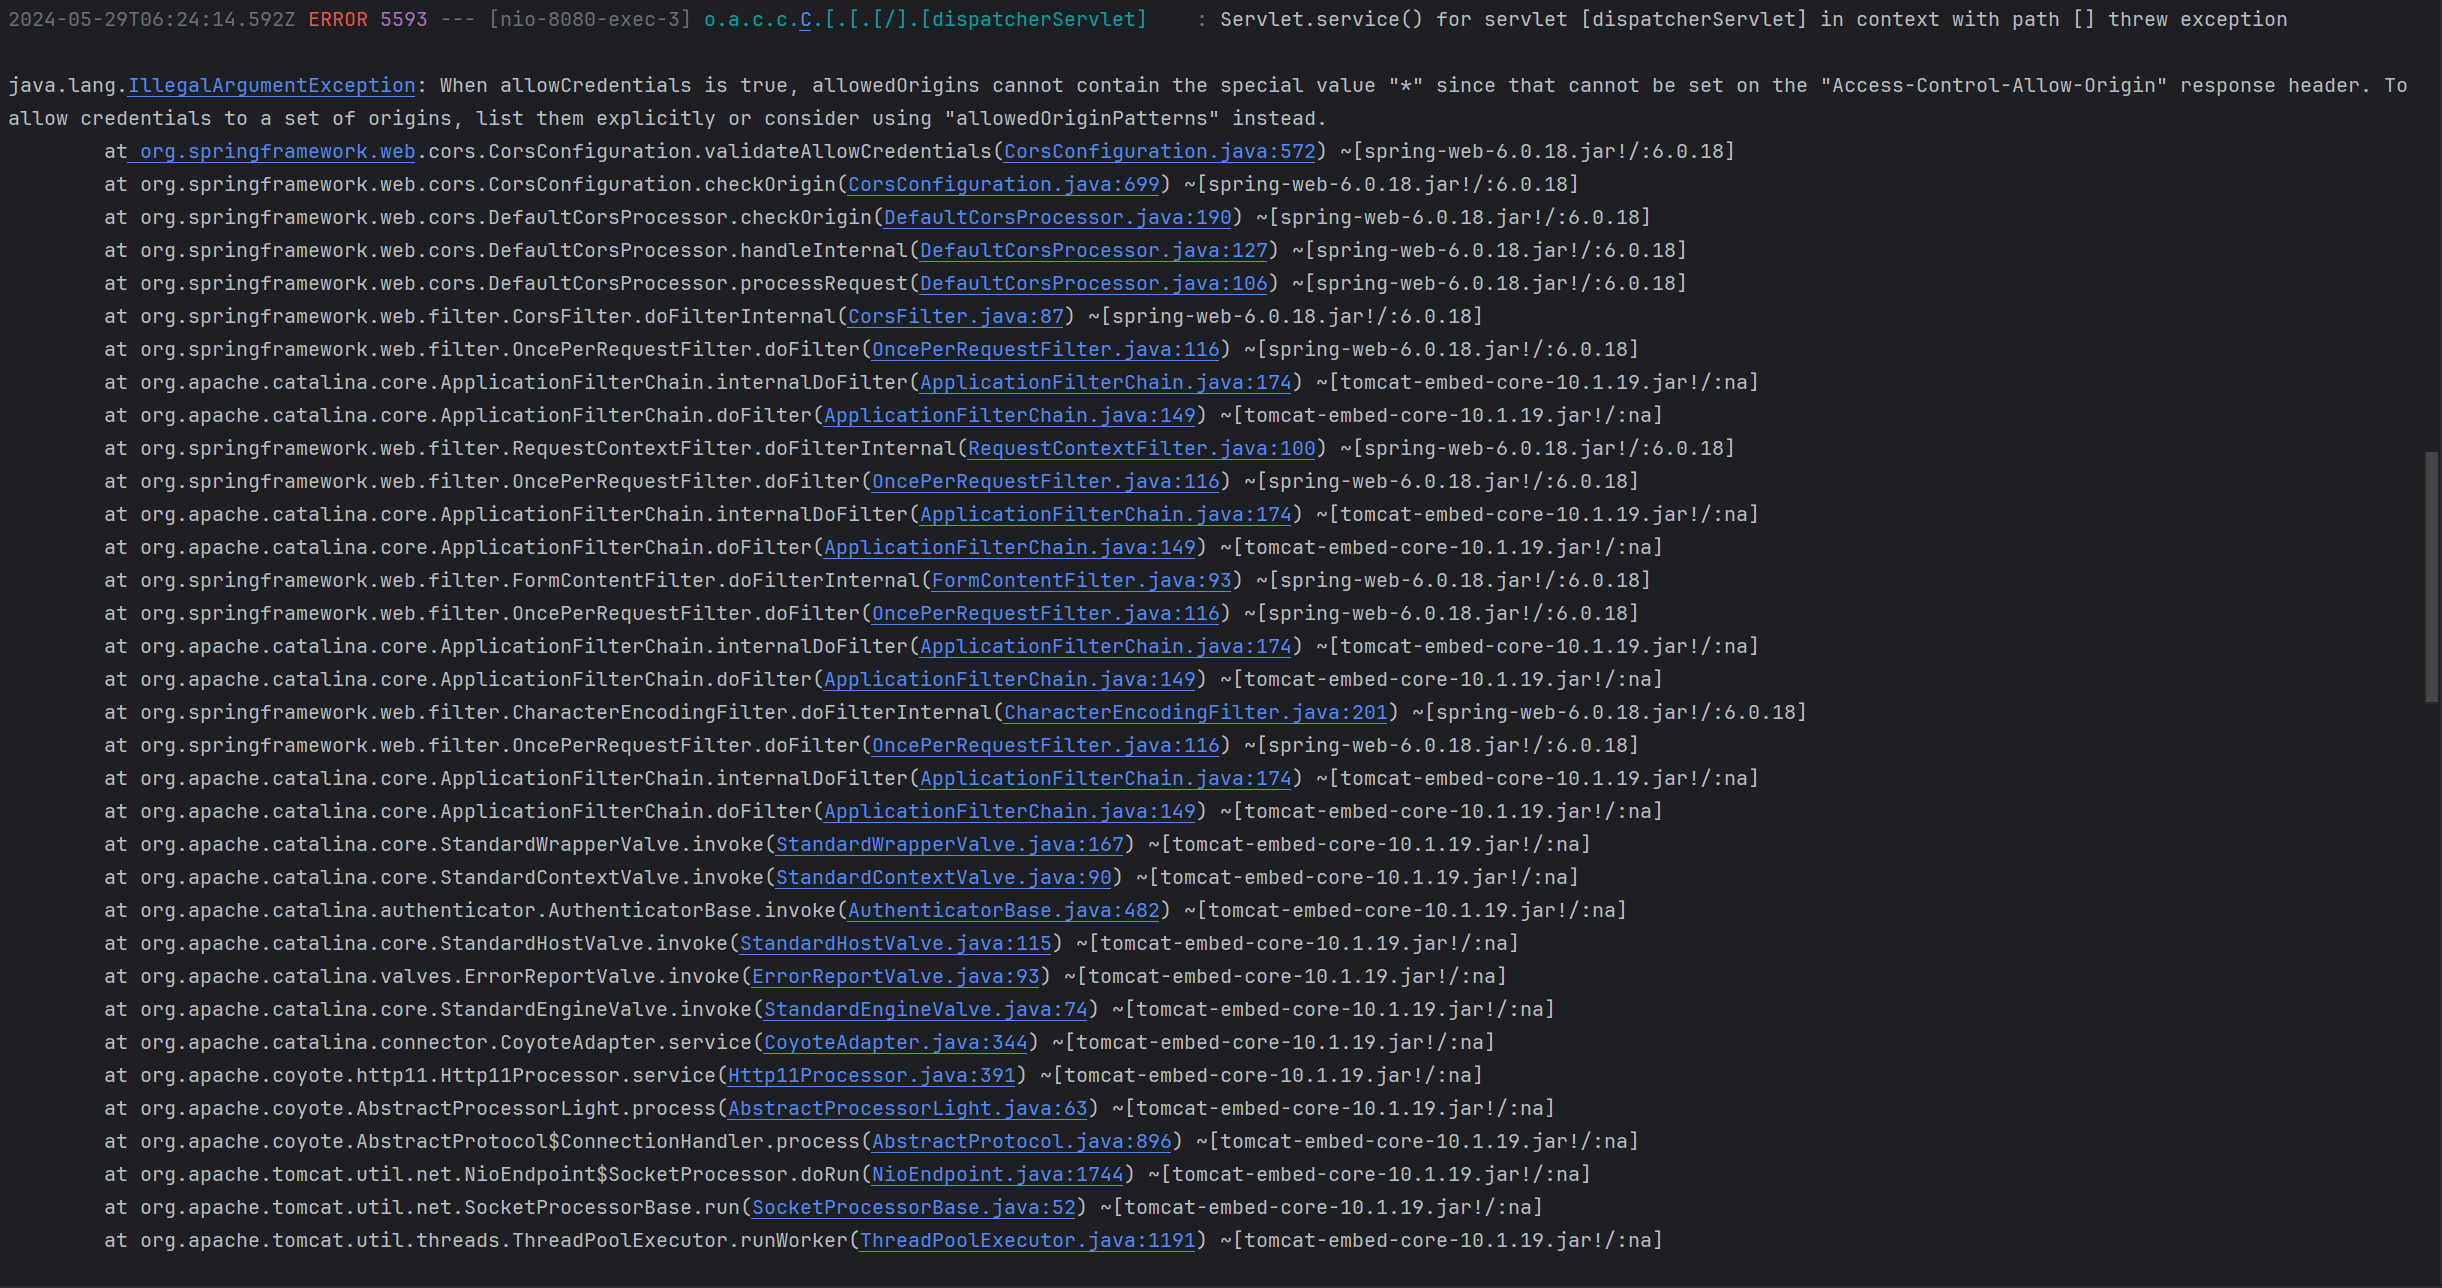The width and height of the screenshot is (2442, 1288).
Task: Jump to StandardContextValve.java:90
Action: pyautogui.click(x=943, y=878)
